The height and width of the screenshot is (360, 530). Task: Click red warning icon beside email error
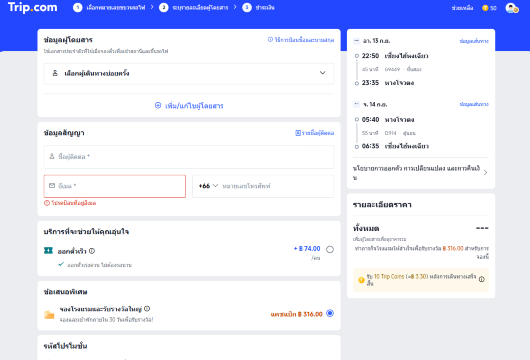[x=47, y=203]
